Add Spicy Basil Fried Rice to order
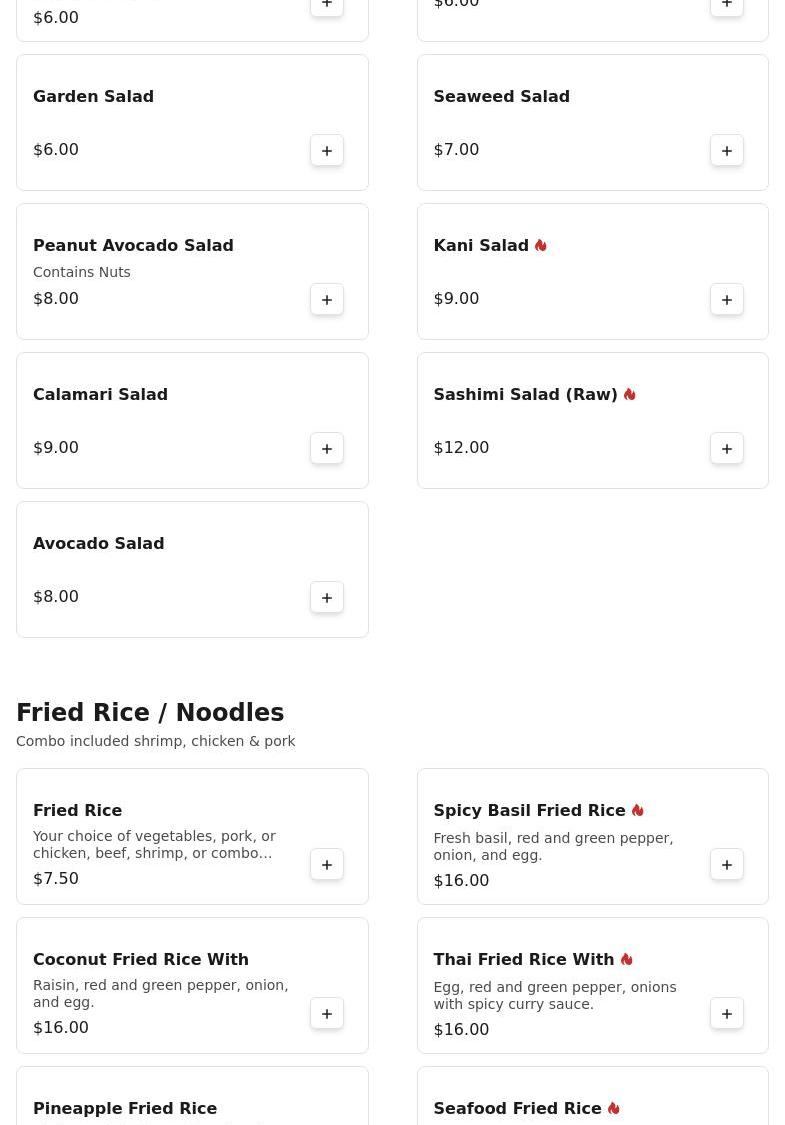This screenshot has height=1125, width=785. 727,864
